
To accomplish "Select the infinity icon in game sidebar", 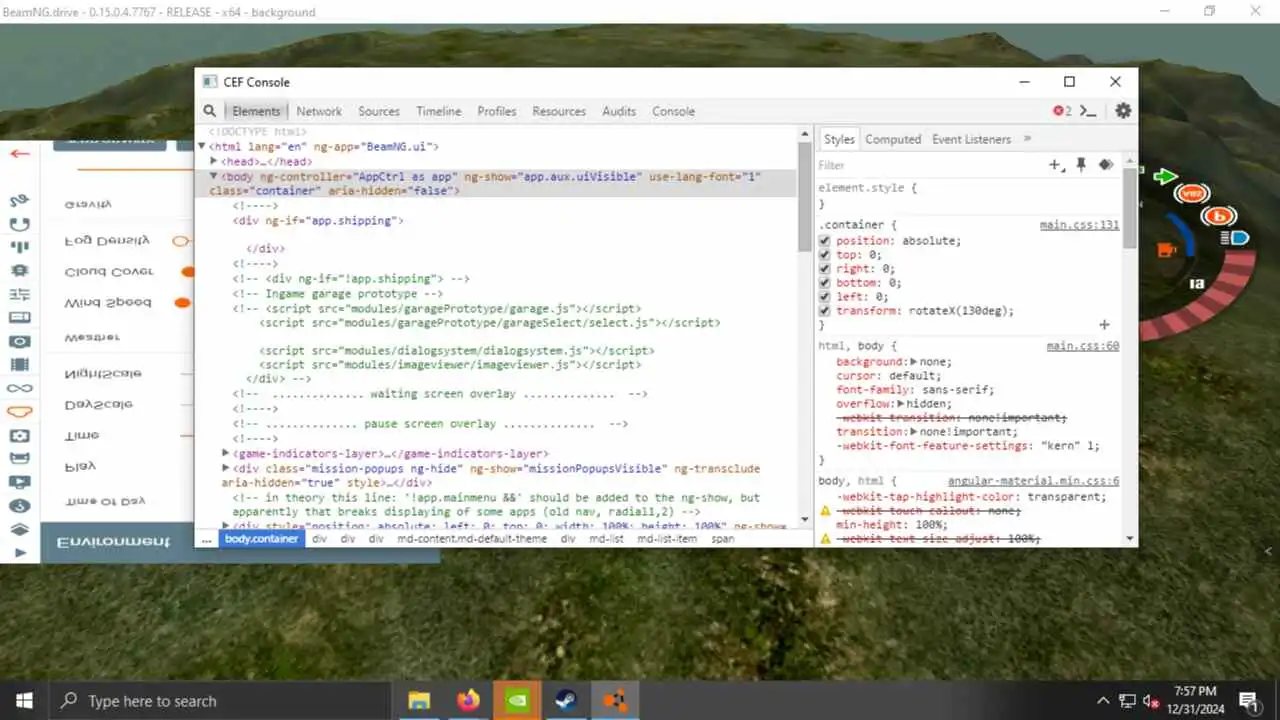I will 19,388.
